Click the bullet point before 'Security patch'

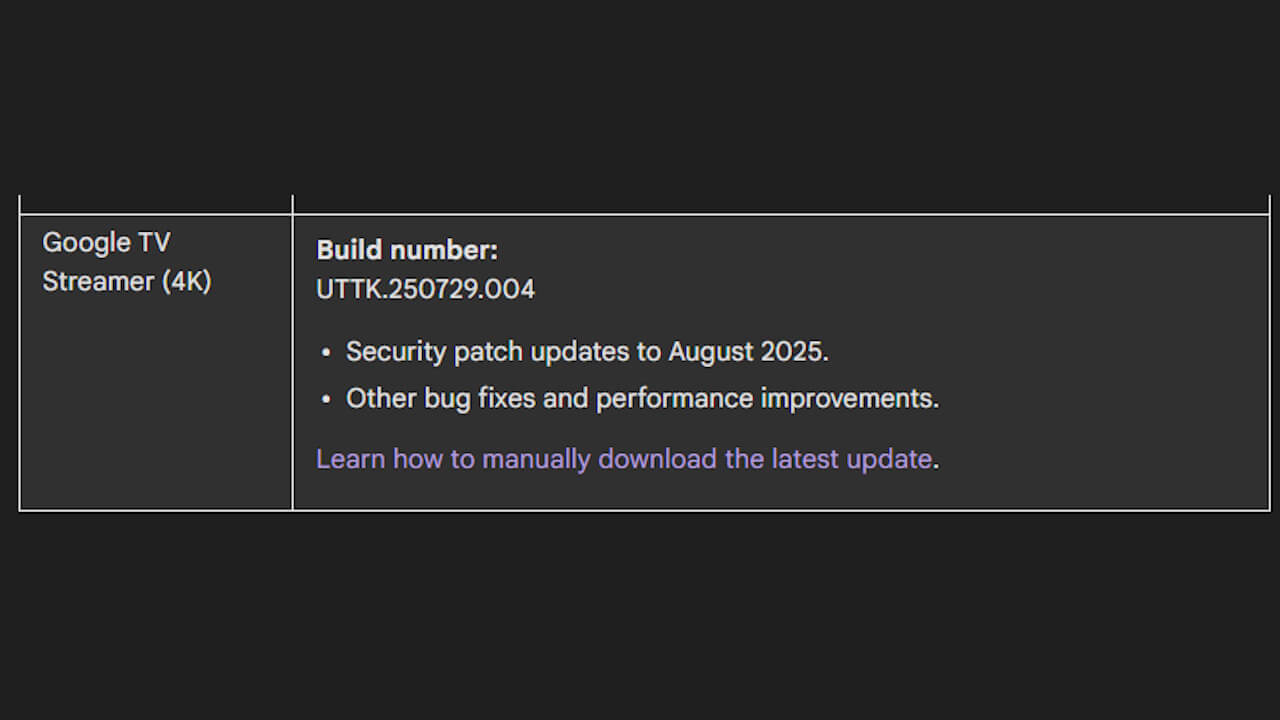326,353
